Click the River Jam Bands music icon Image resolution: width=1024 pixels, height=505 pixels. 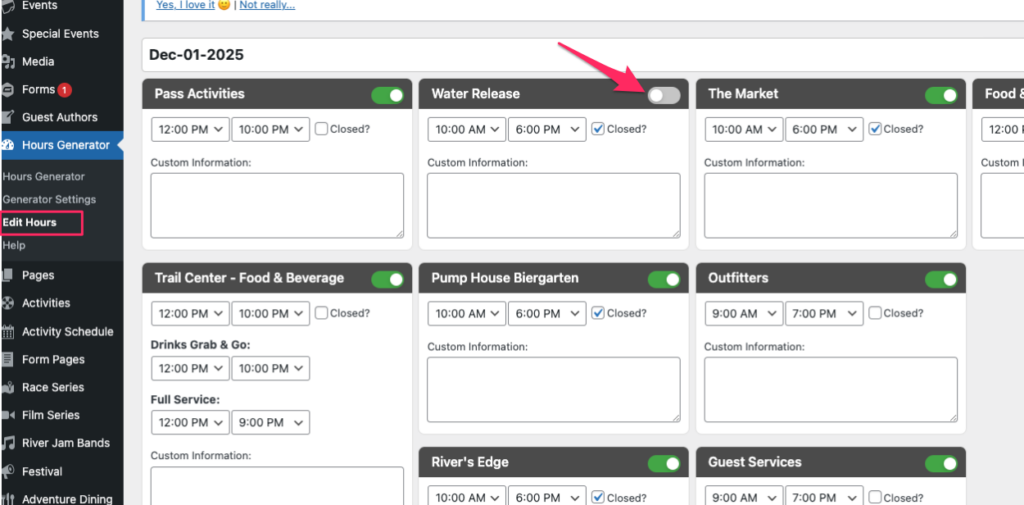[x=8, y=444]
